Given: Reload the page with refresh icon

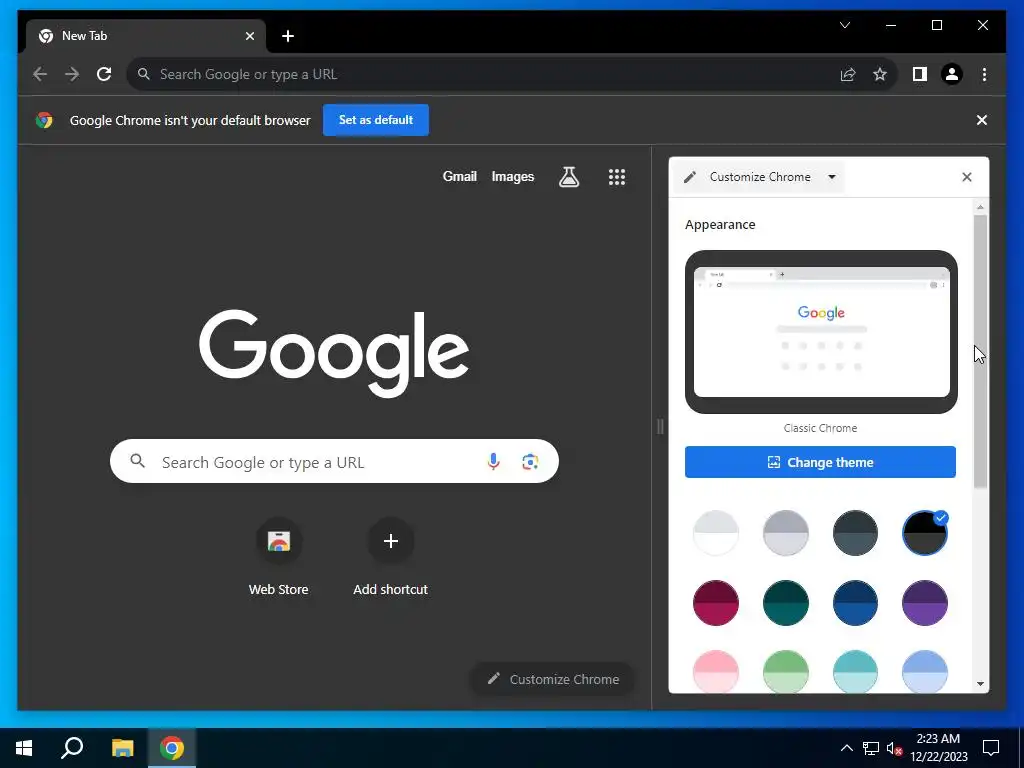Looking at the screenshot, I should point(104,74).
